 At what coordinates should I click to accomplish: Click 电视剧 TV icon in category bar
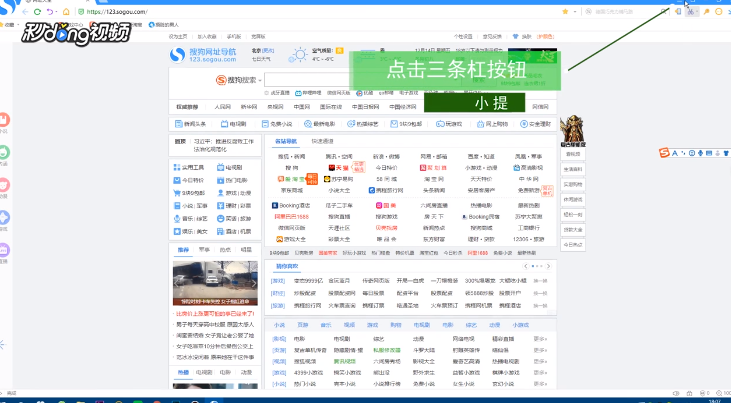[224, 124]
